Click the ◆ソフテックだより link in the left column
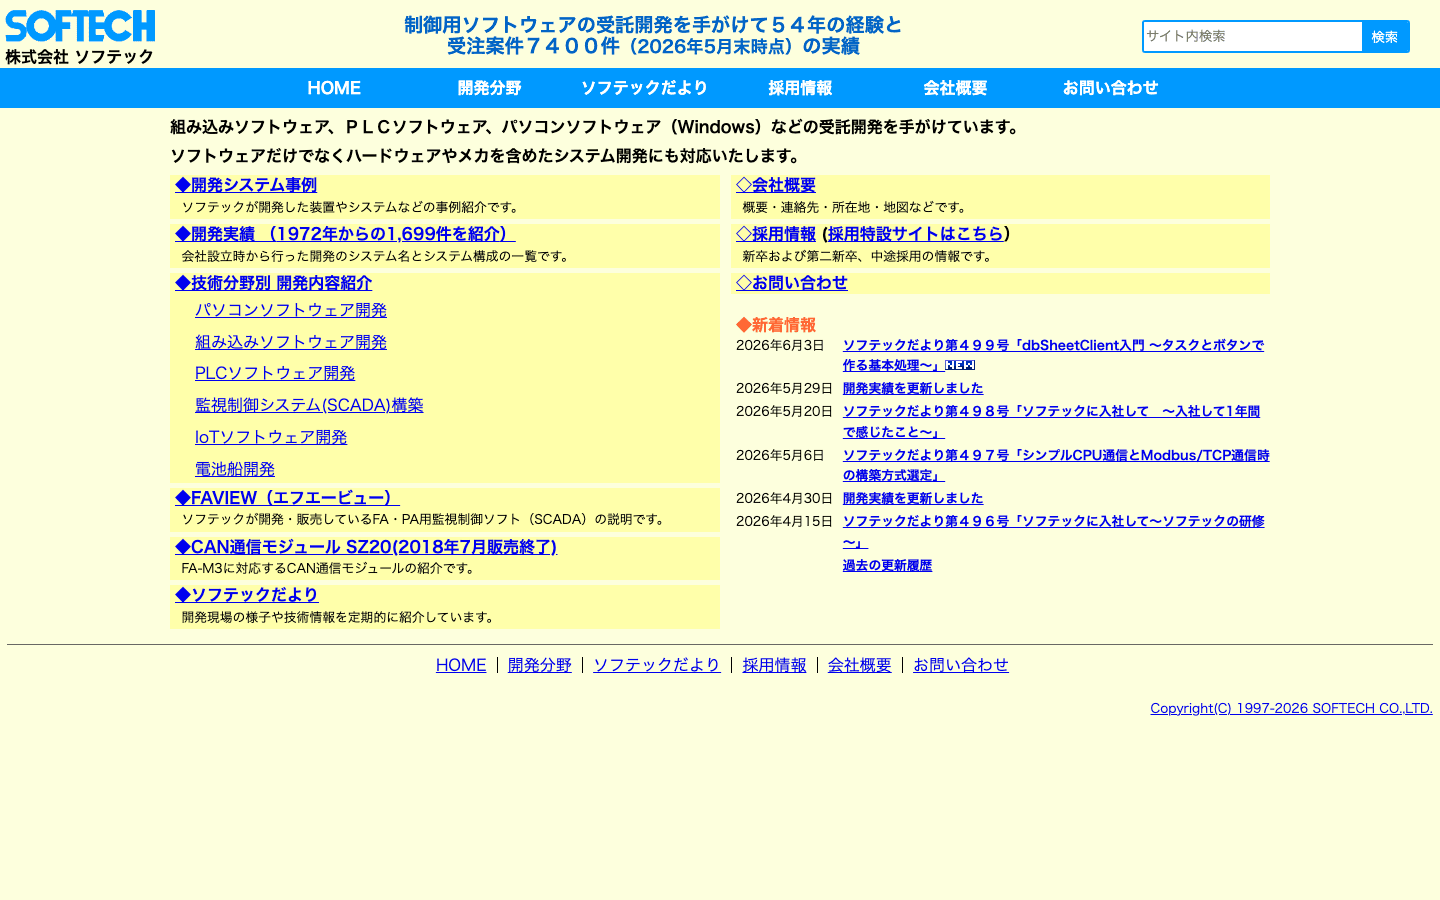The height and width of the screenshot is (900, 1440). click(x=247, y=595)
